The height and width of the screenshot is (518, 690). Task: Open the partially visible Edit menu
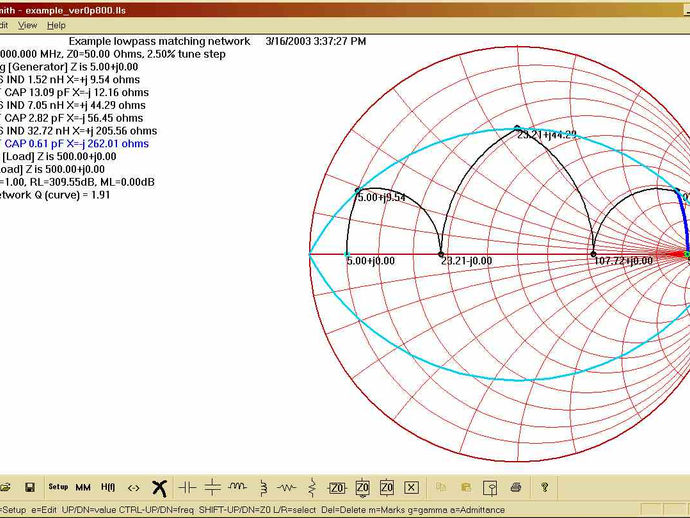[x=4, y=26]
